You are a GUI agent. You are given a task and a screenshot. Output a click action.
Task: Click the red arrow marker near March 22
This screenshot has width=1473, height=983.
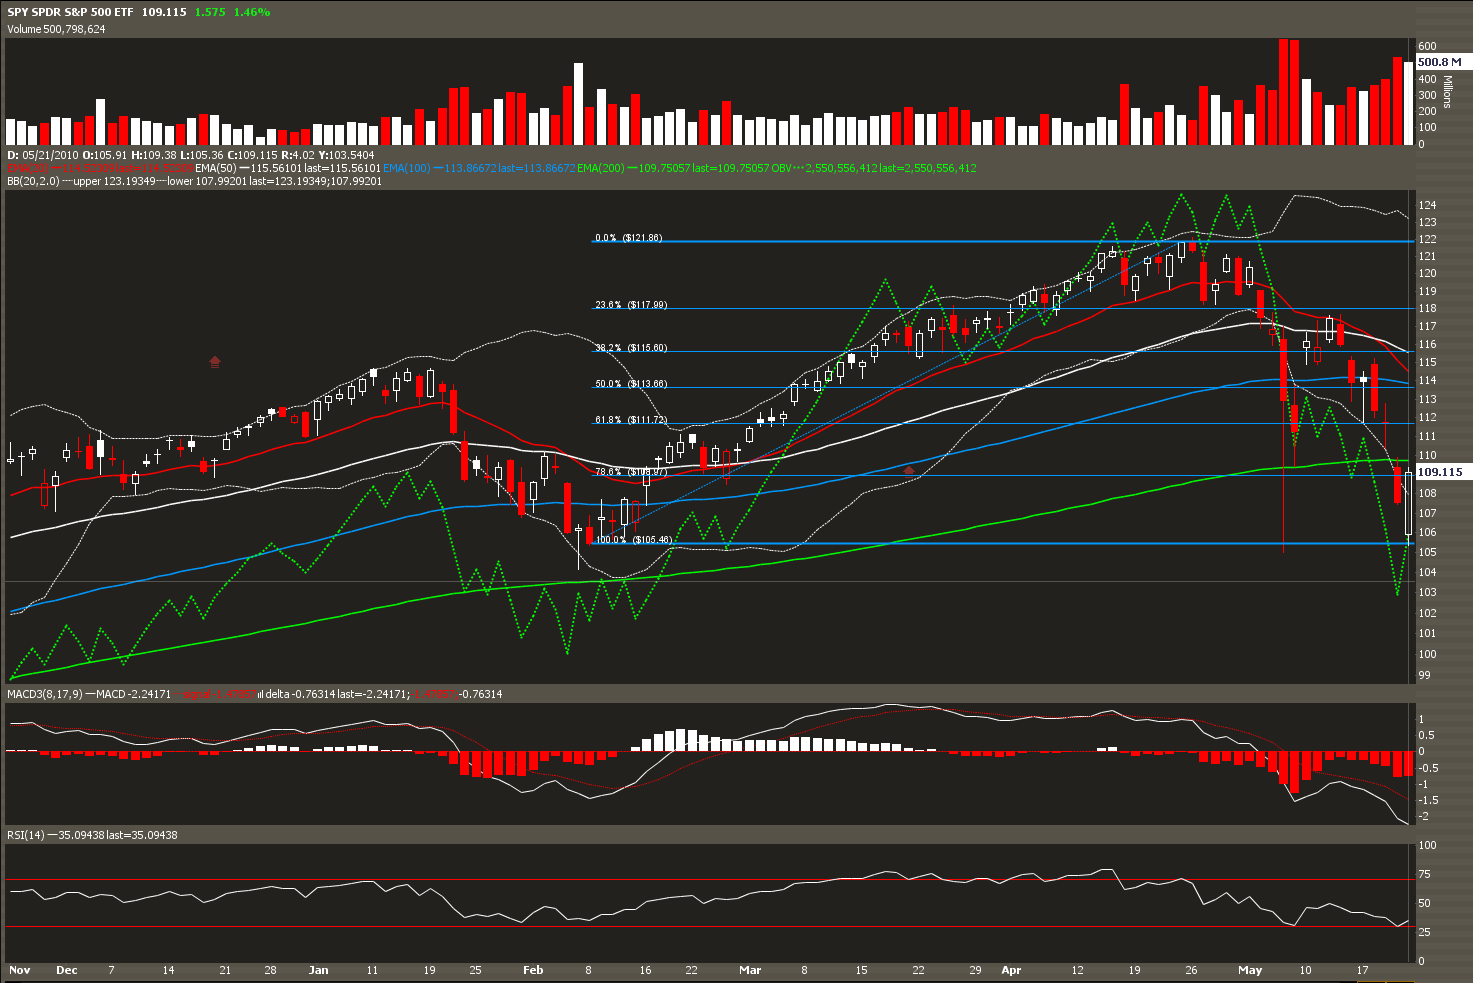click(x=909, y=469)
